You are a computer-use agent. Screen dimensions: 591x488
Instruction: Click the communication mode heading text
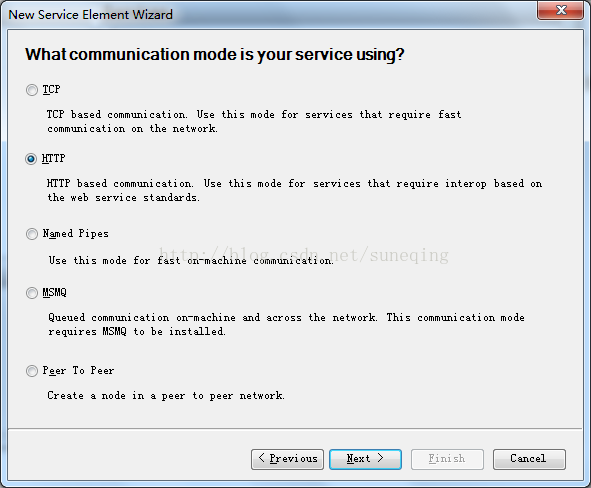[214, 55]
